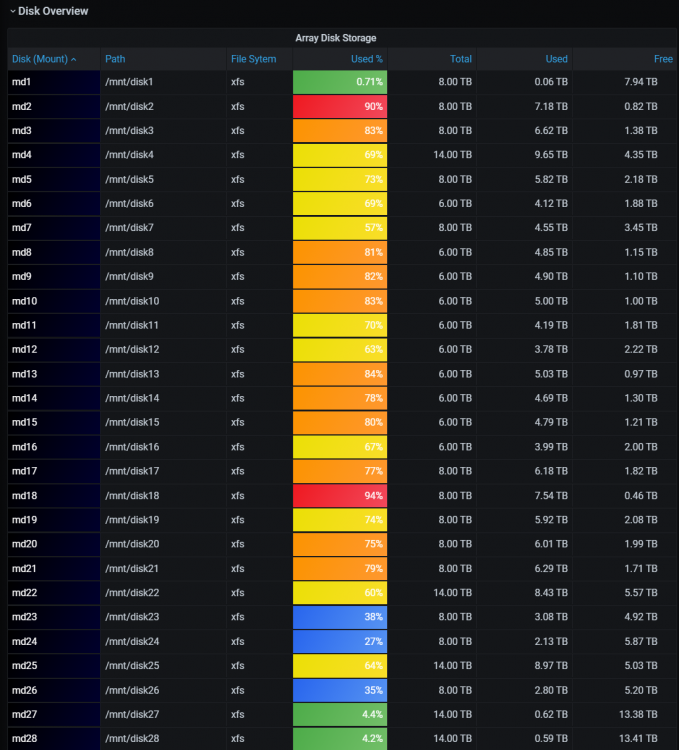679x750 pixels.
Task: Click the md4 total 14.00 TB cell
Action: click(x=432, y=154)
